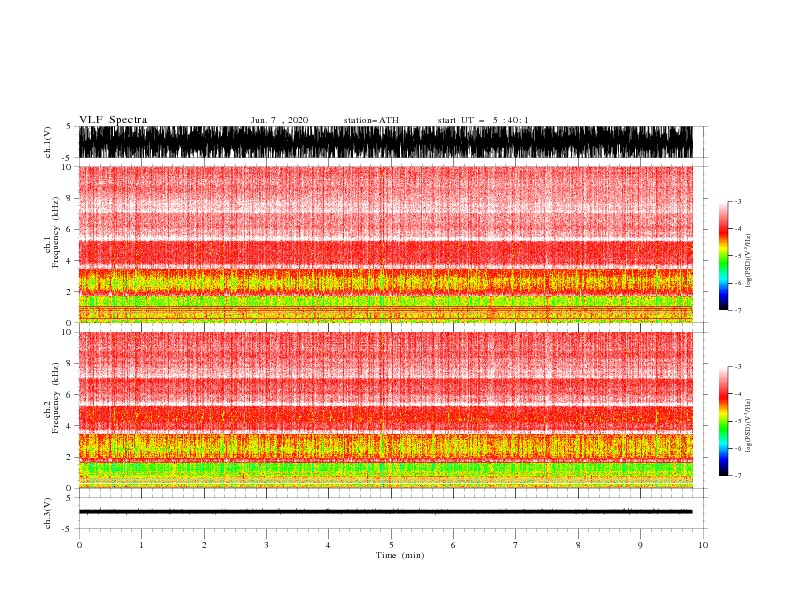Click the '7' tick on time axis
Viewport: 792px width, 612px height.
coord(516,545)
